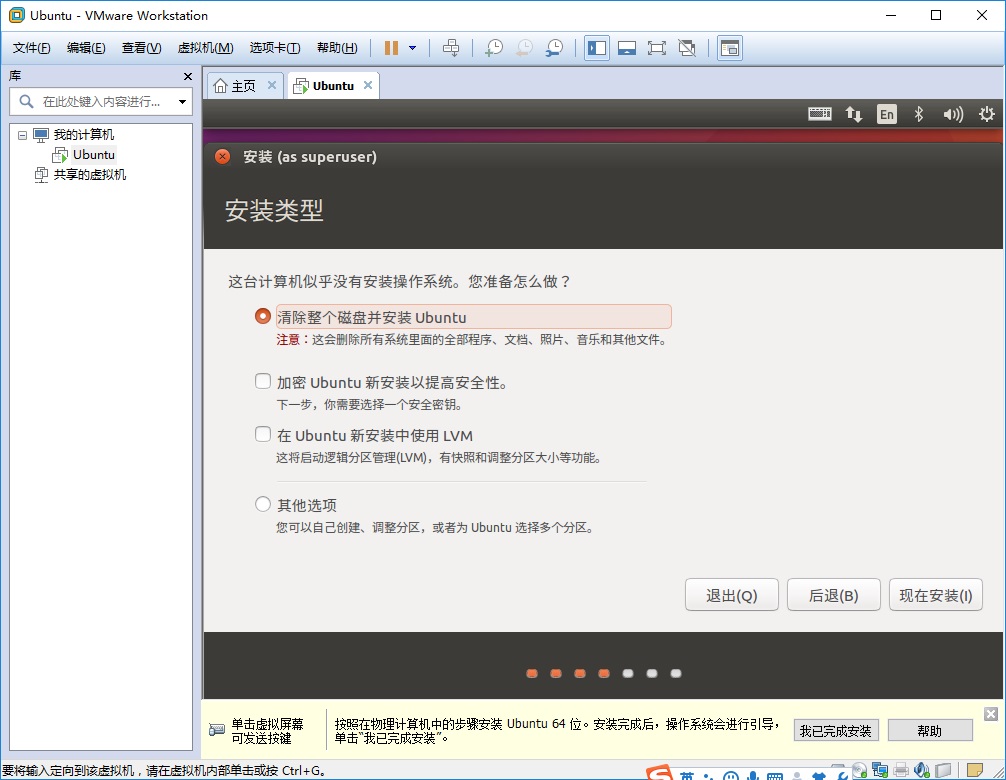Click the network adapter status icon
The height and width of the screenshot is (780, 1006).
coord(880,770)
